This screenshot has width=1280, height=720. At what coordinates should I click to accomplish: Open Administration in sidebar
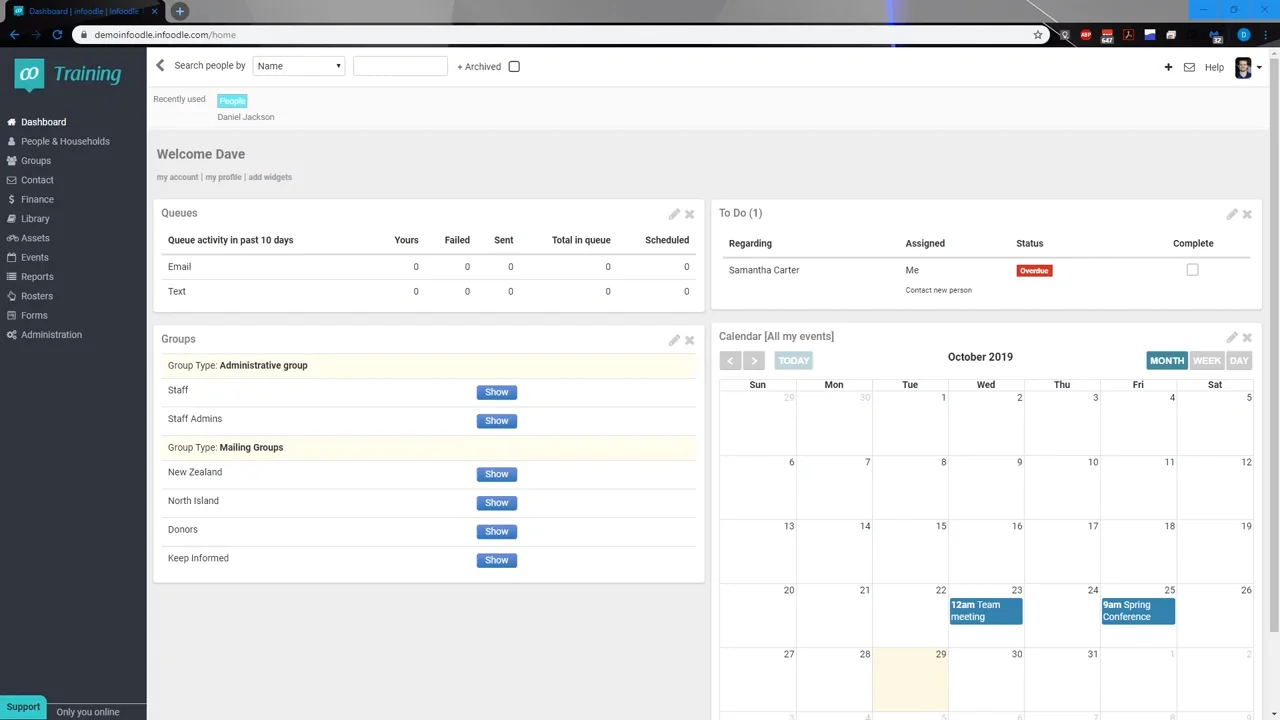pos(51,335)
